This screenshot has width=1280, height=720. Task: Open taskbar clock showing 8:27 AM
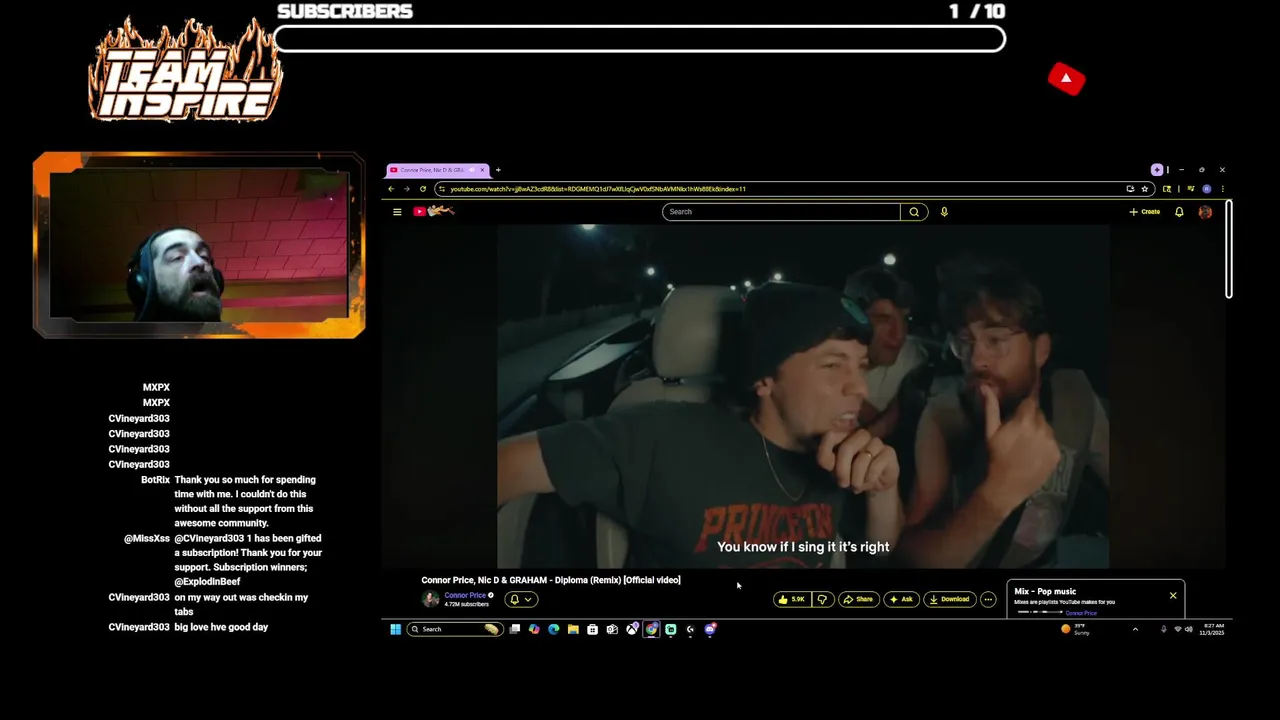1212,629
